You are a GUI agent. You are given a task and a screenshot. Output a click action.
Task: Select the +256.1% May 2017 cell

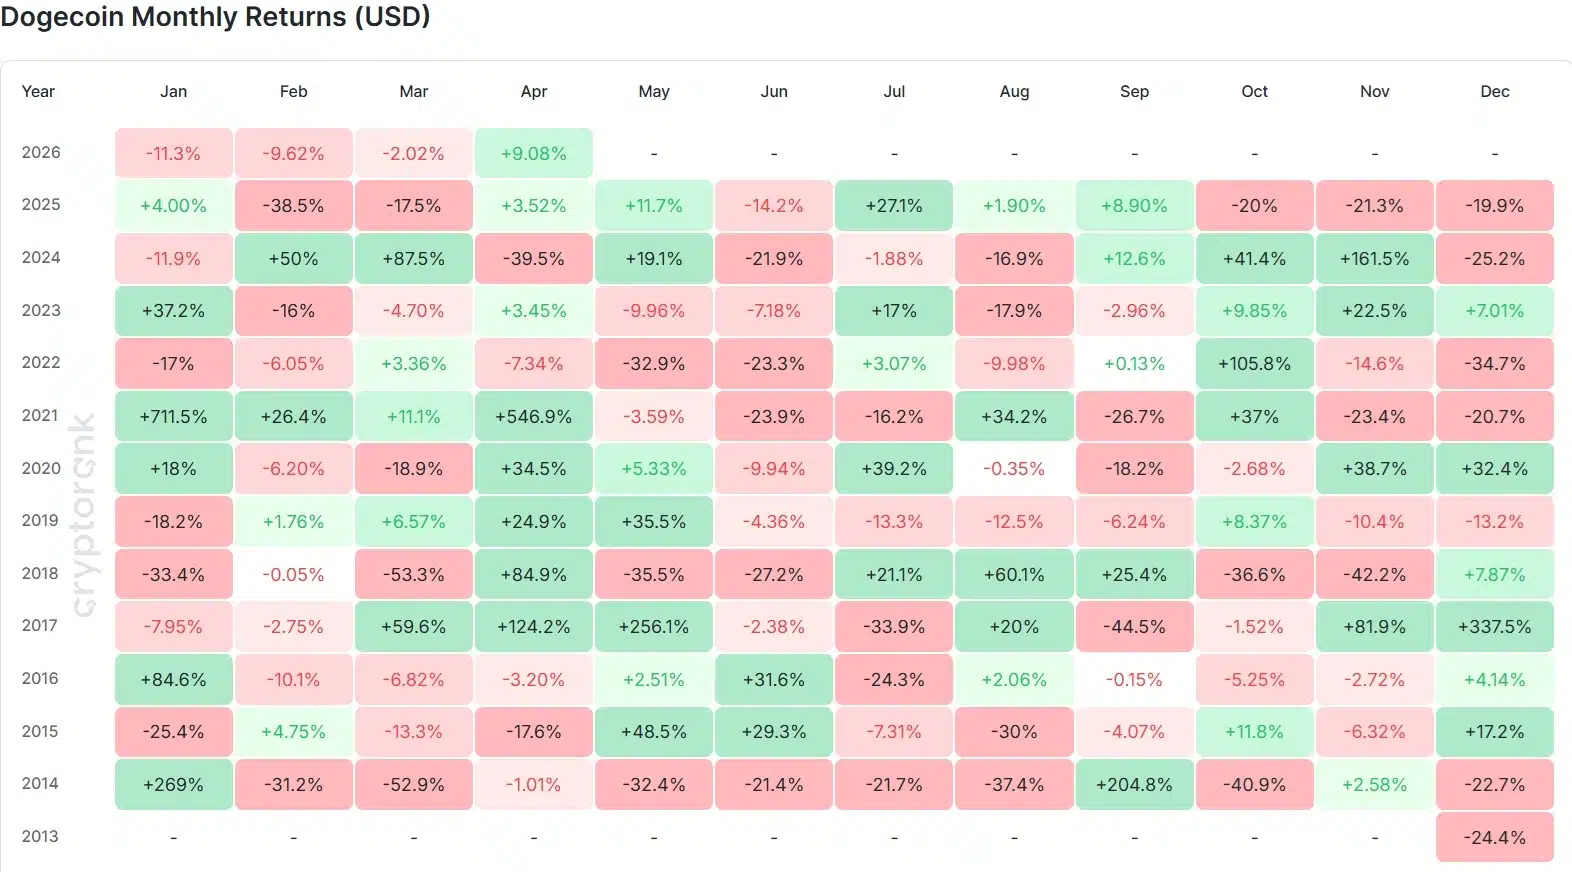click(x=654, y=627)
